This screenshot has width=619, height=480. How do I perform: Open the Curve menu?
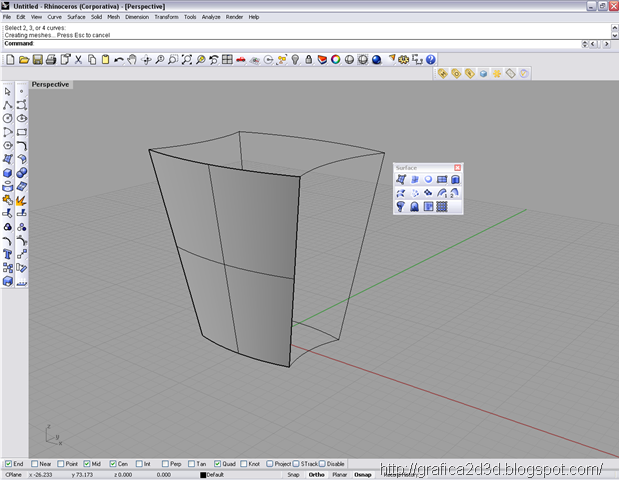pos(54,17)
